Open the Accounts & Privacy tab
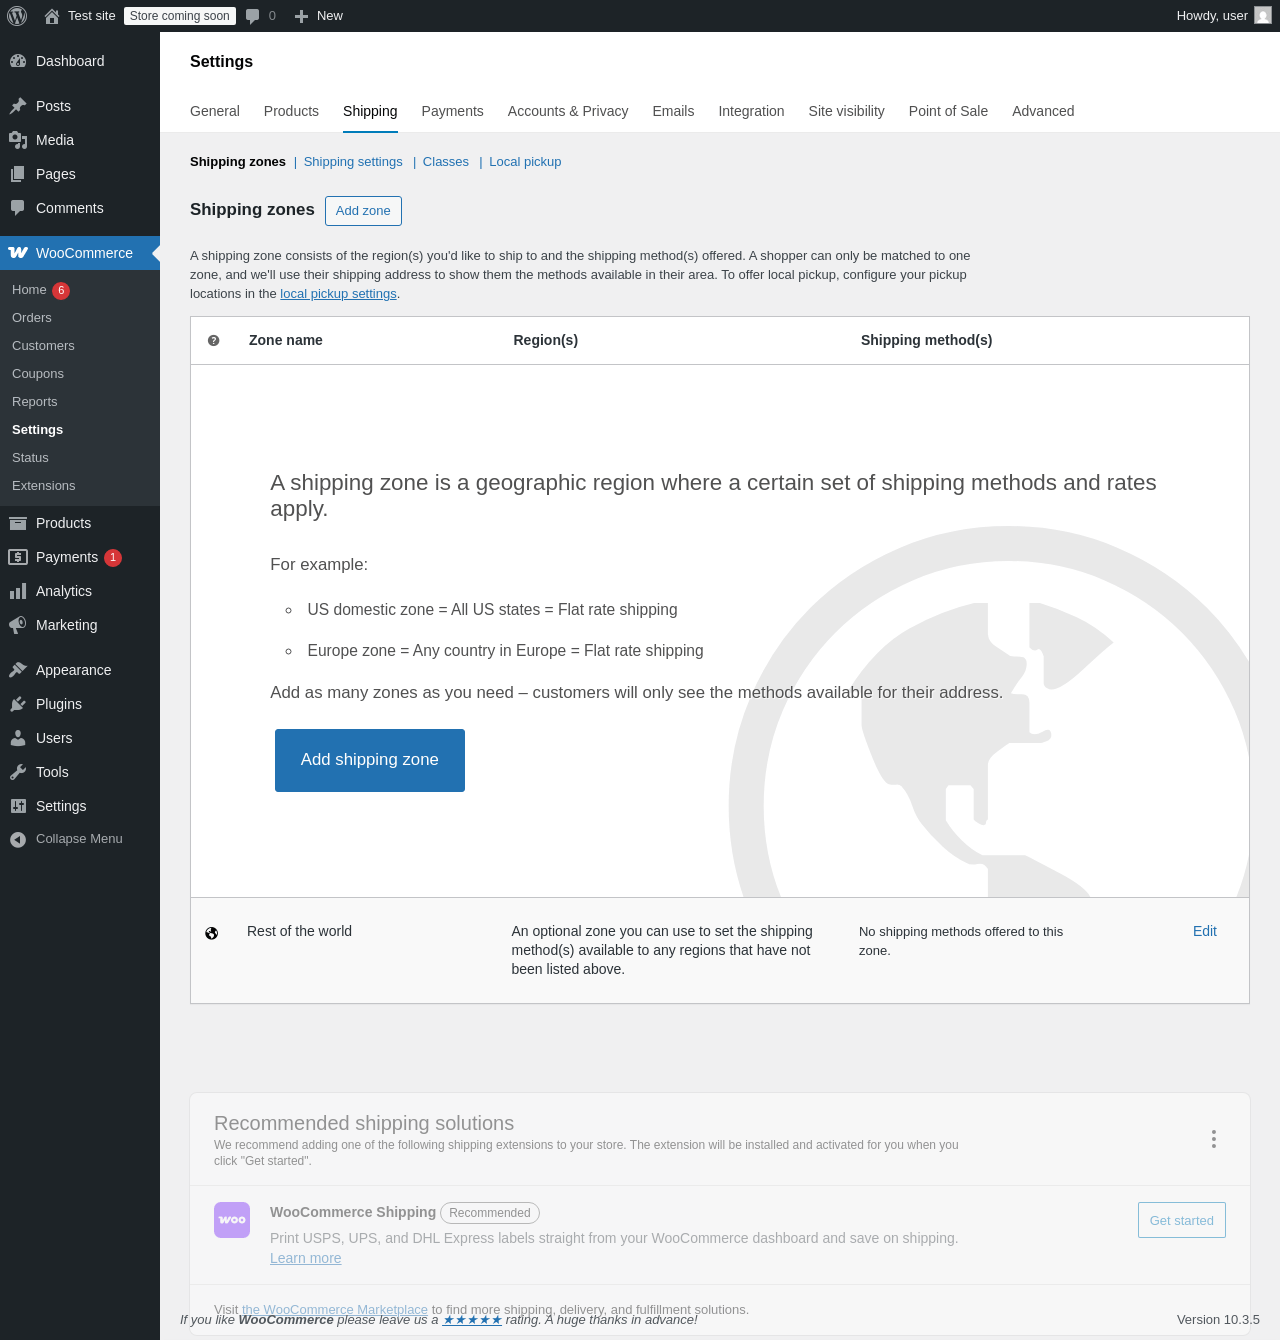This screenshot has height=1340, width=1280. 568,111
